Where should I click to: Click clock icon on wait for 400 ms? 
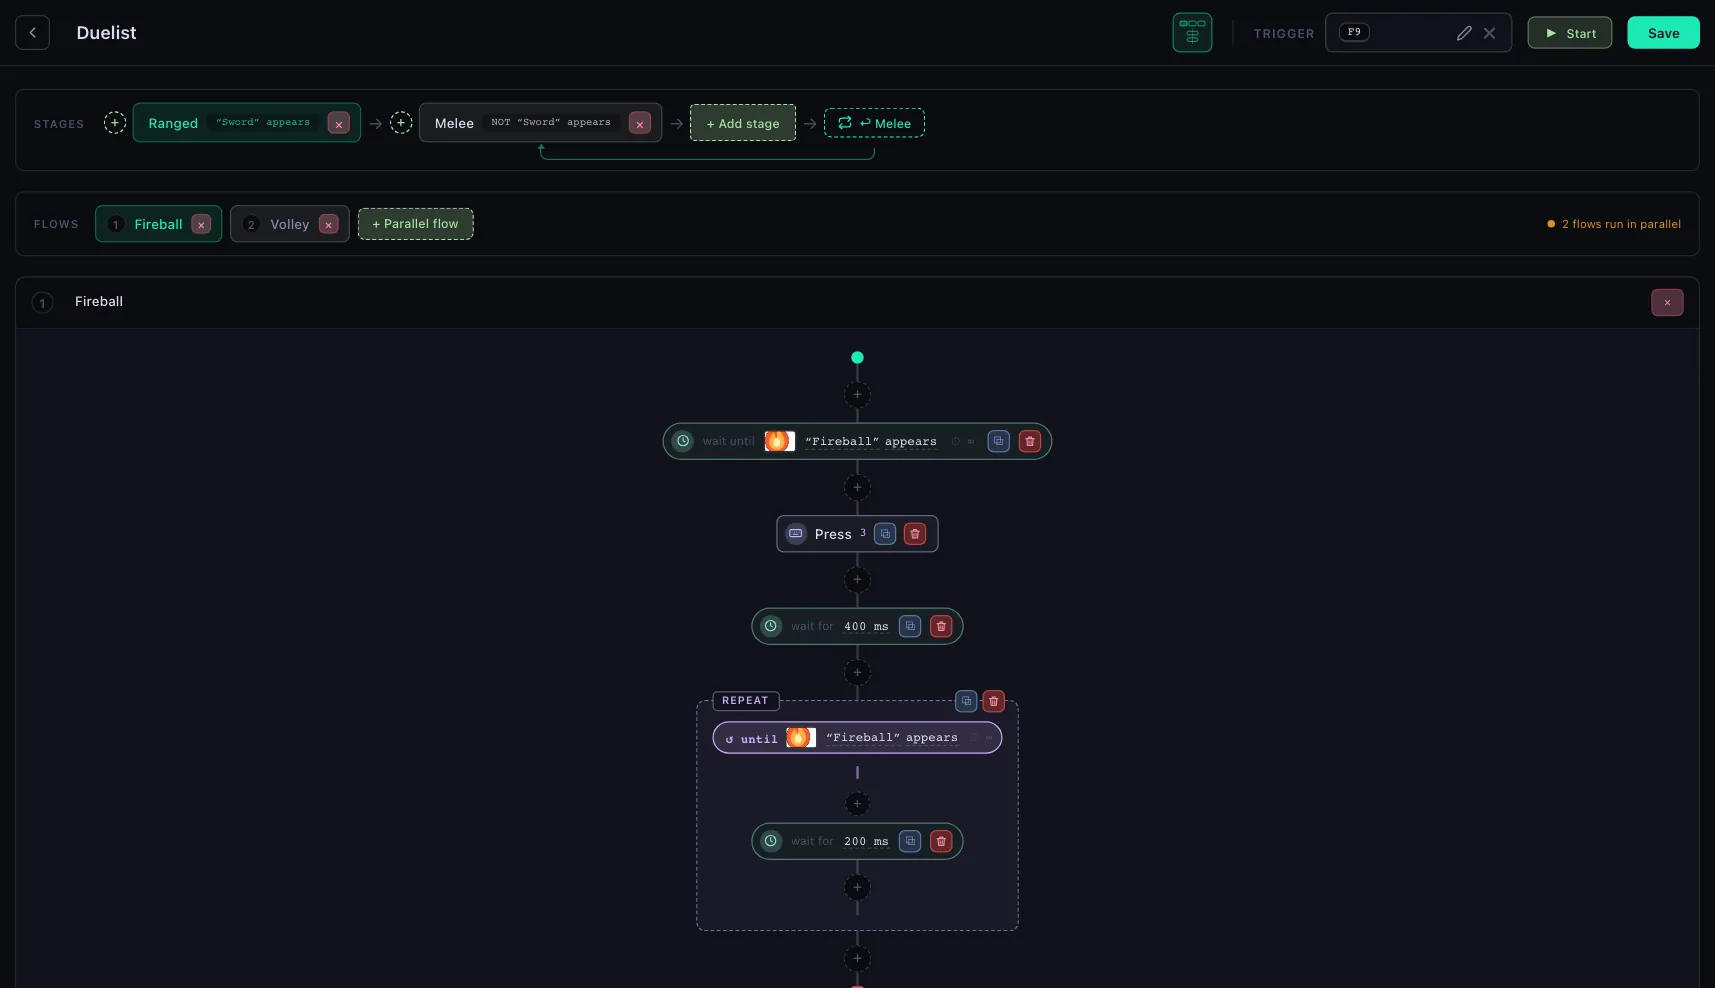(x=771, y=626)
